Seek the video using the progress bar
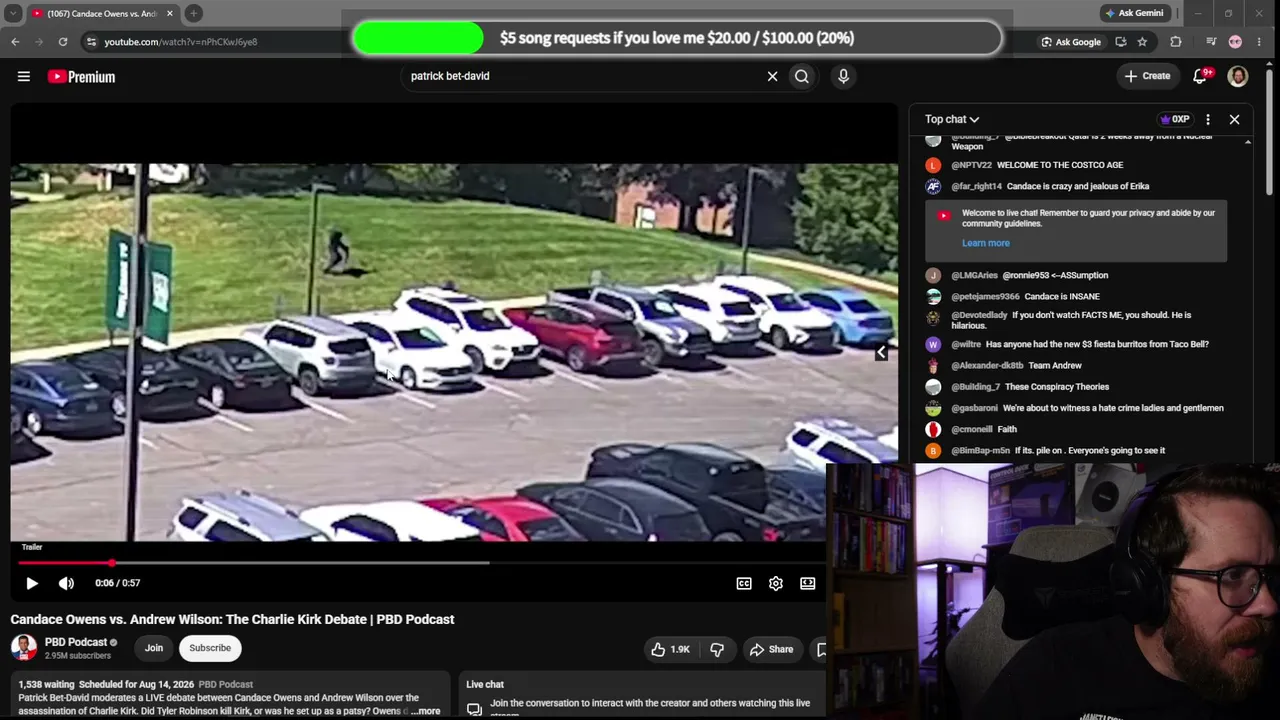 [x=421, y=563]
